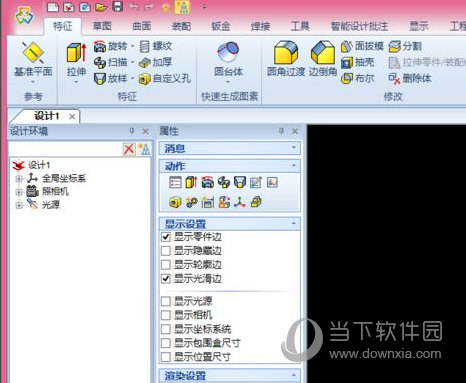The image size is (466, 383).
Task: Enable 显示坐标系统 checkbox
Action: 166,329
